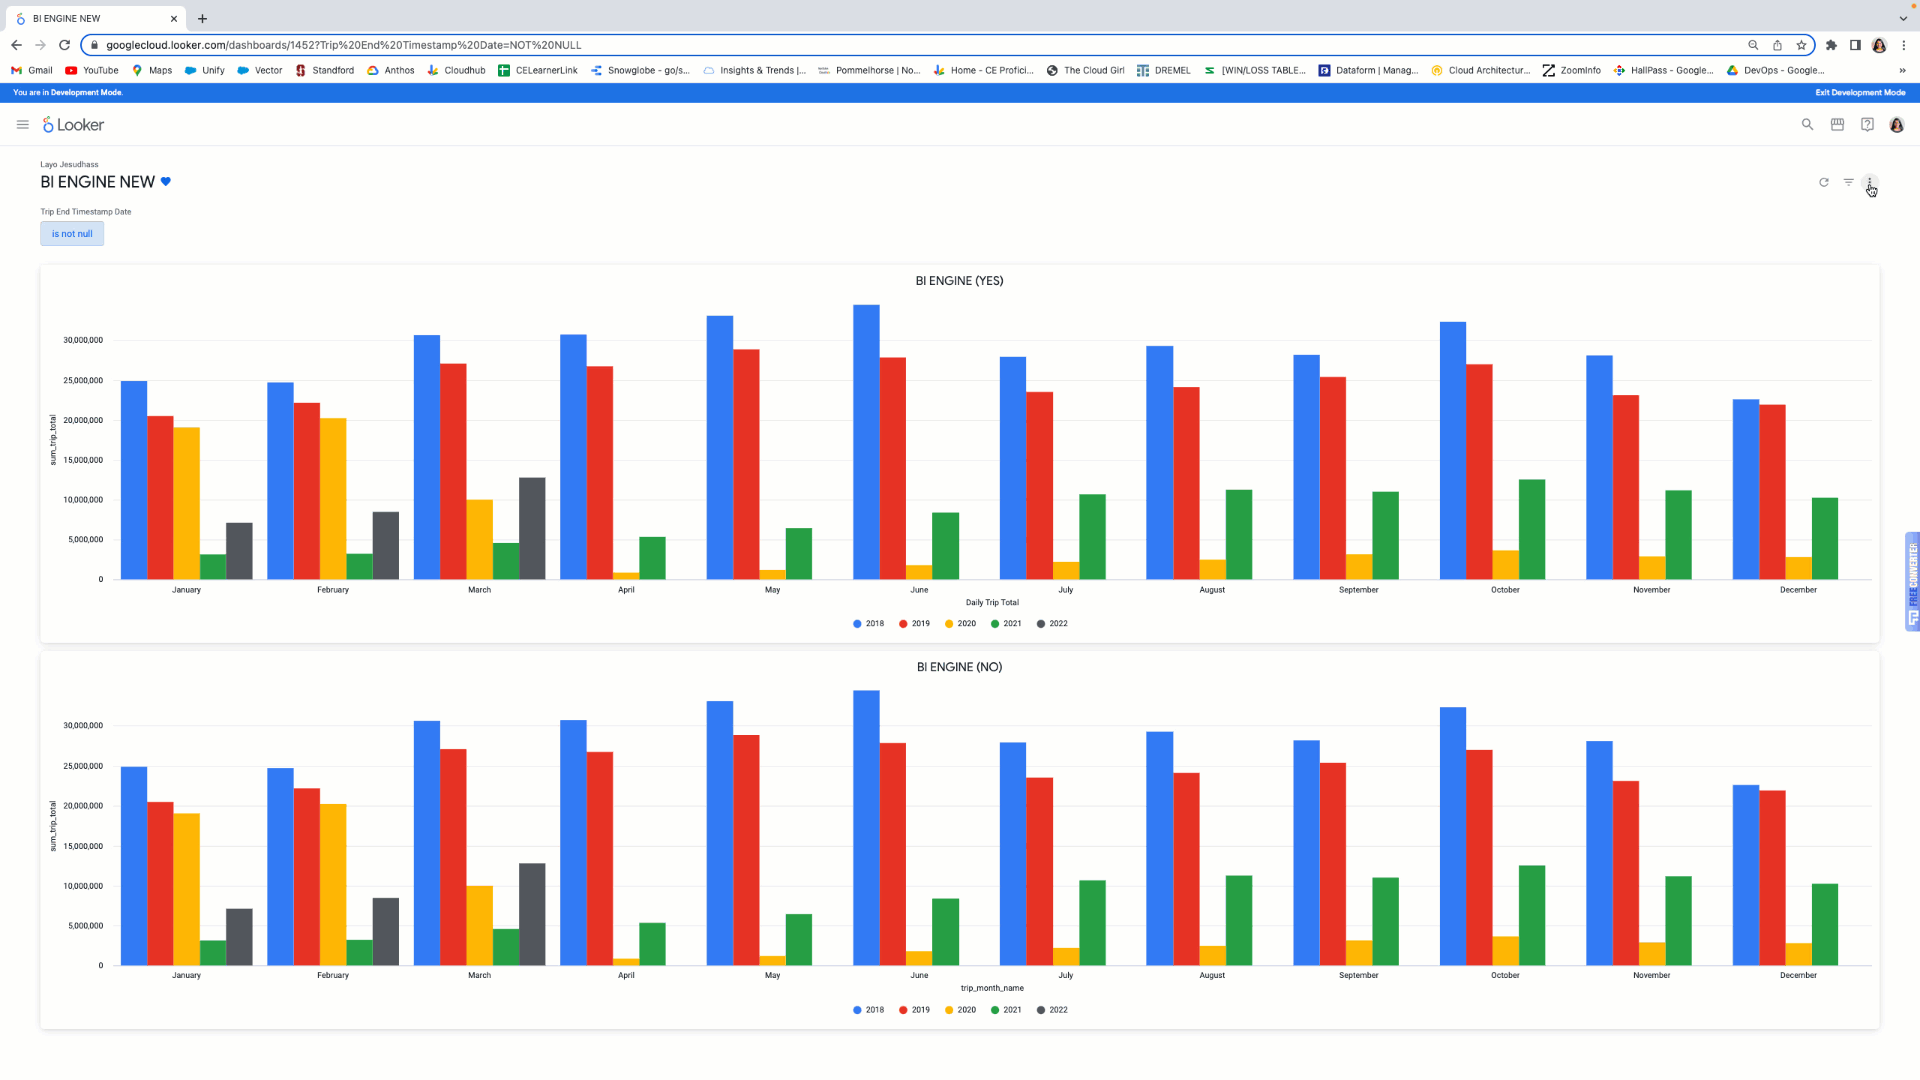Viewport: 1920px width, 1080px height.
Task: Click the yellow 2020 February bar in BI ENGINE (YES)
Action: click(x=333, y=499)
